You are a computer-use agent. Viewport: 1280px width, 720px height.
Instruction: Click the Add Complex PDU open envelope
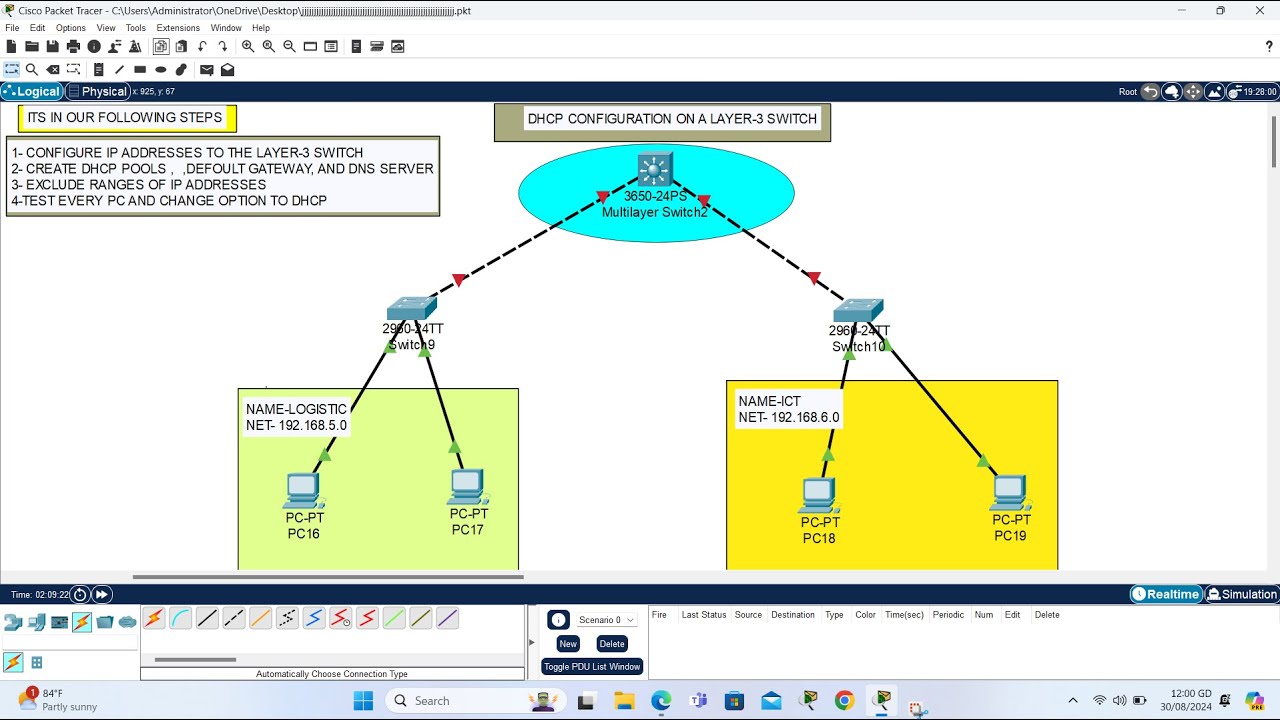(228, 70)
